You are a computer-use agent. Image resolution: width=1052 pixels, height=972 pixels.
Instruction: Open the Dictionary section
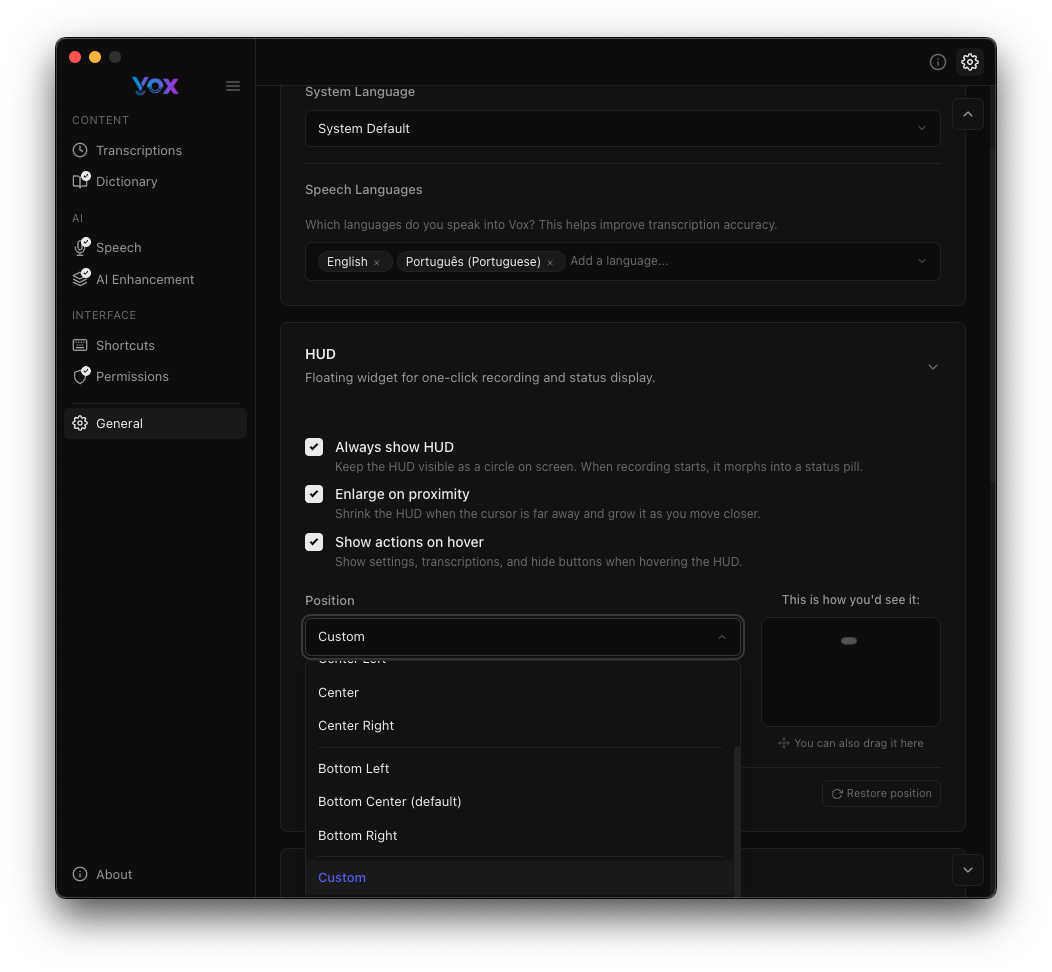(126, 181)
